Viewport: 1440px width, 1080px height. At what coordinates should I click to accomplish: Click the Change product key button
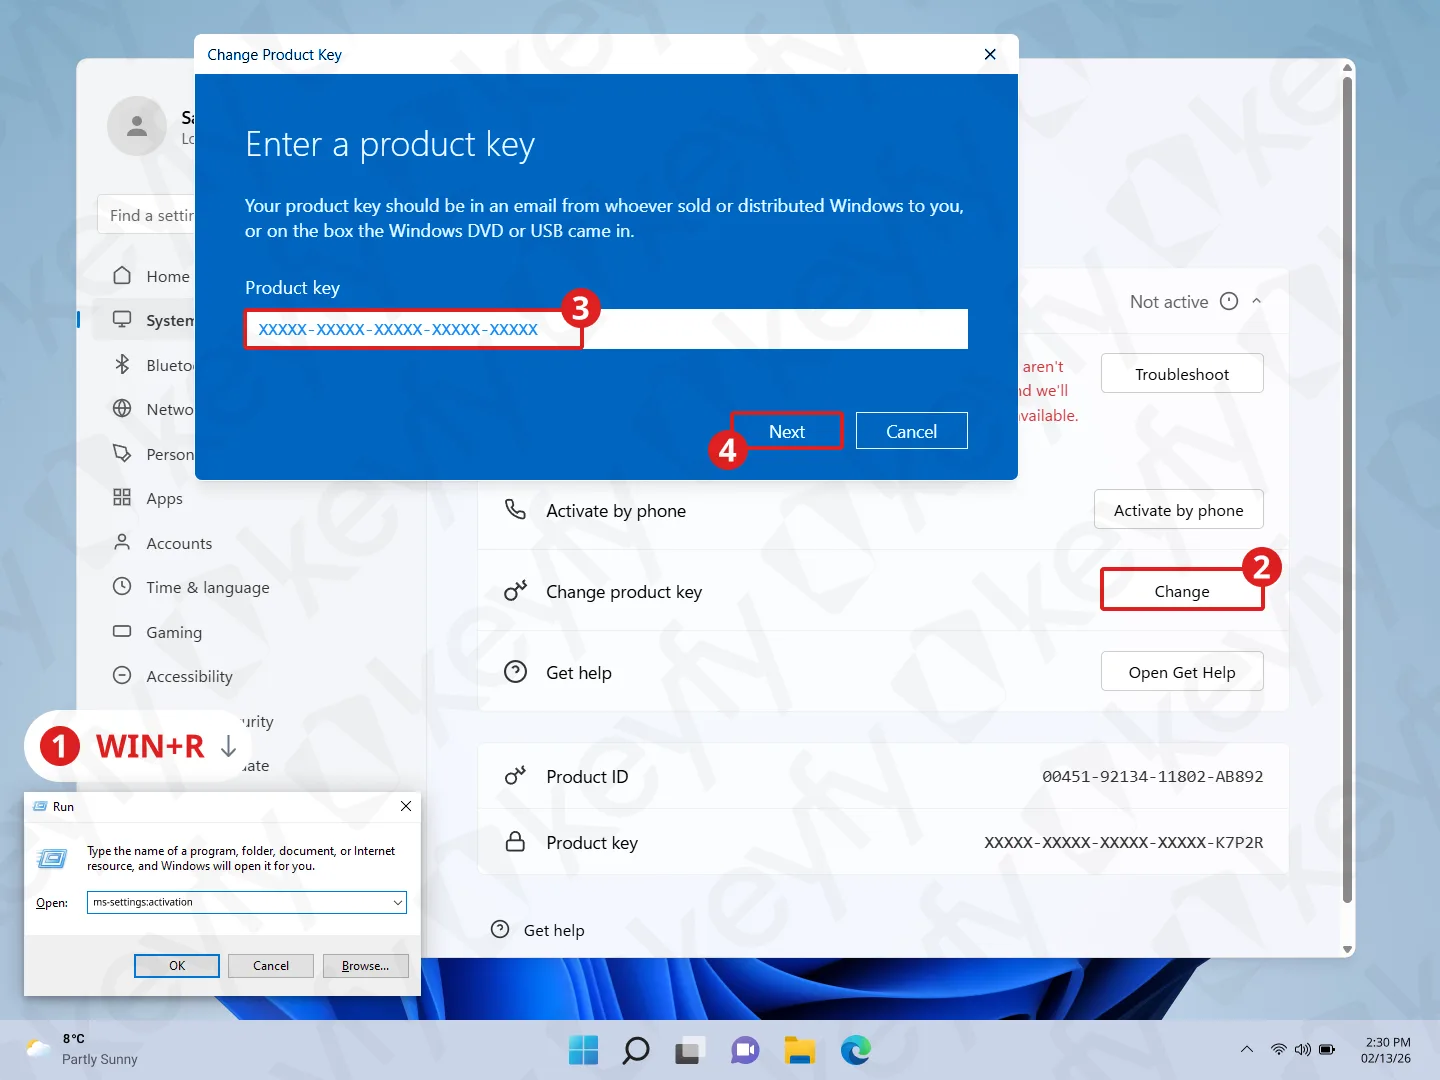pos(1182,591)
